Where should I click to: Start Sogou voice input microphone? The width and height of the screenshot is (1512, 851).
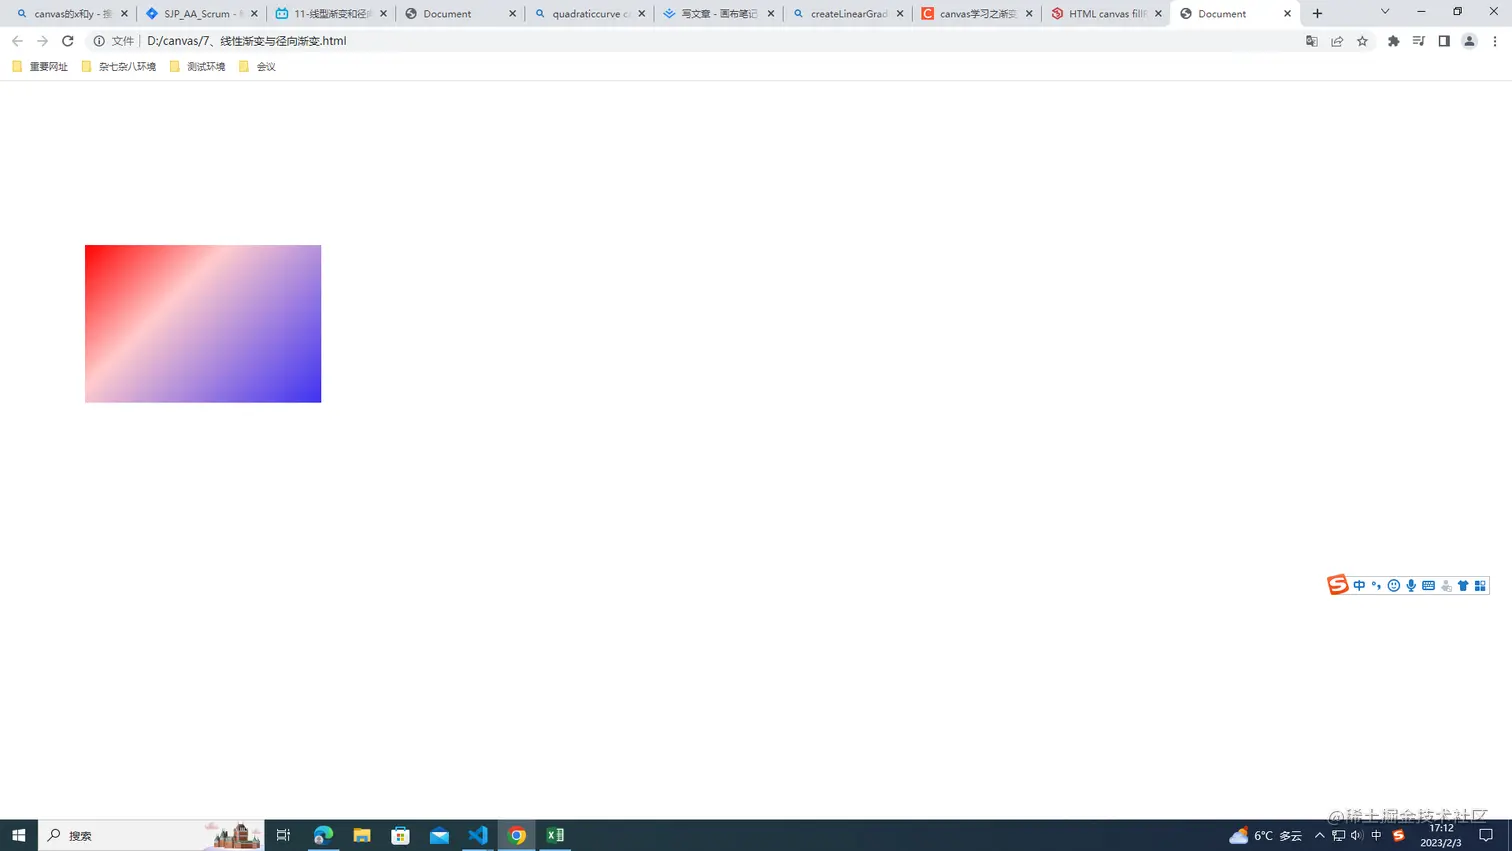[1411, 586]
